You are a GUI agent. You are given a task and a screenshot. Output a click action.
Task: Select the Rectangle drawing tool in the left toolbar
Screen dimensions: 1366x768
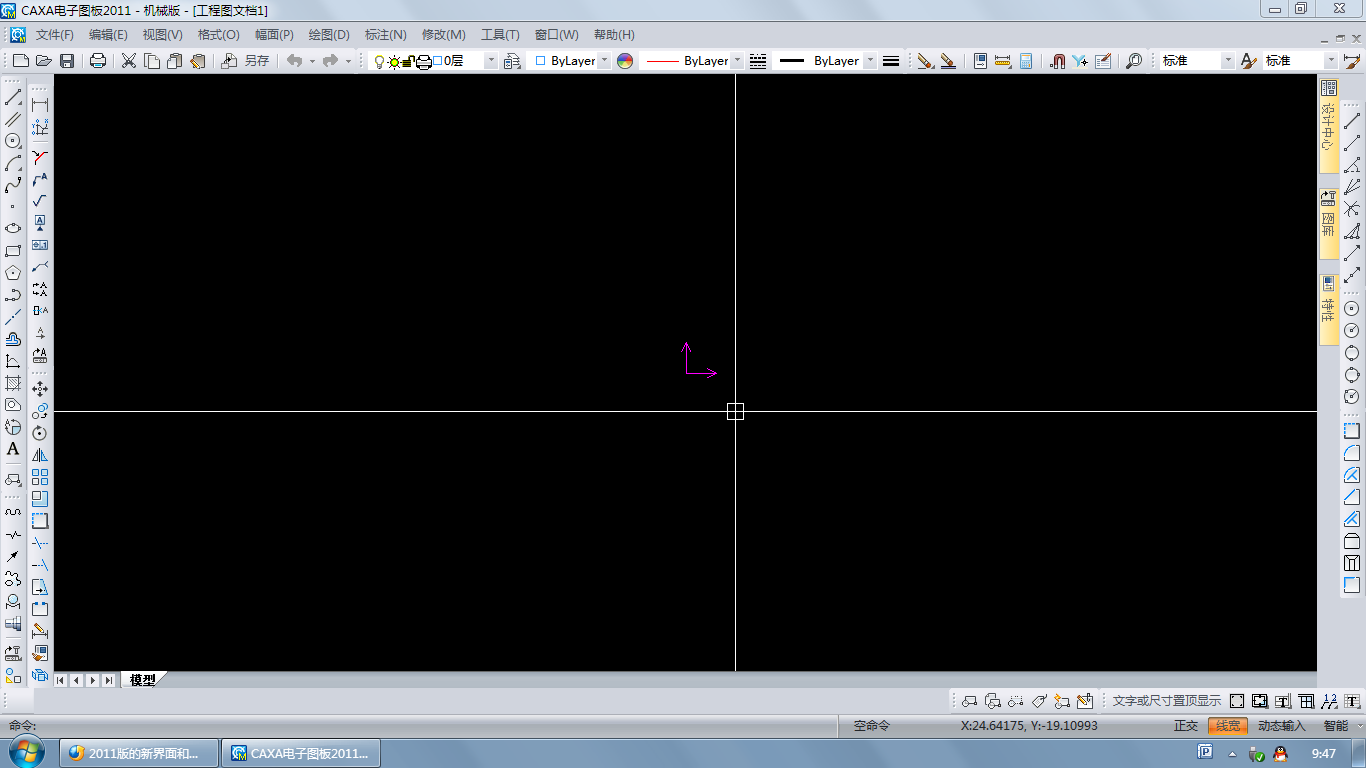pos(13,251)
